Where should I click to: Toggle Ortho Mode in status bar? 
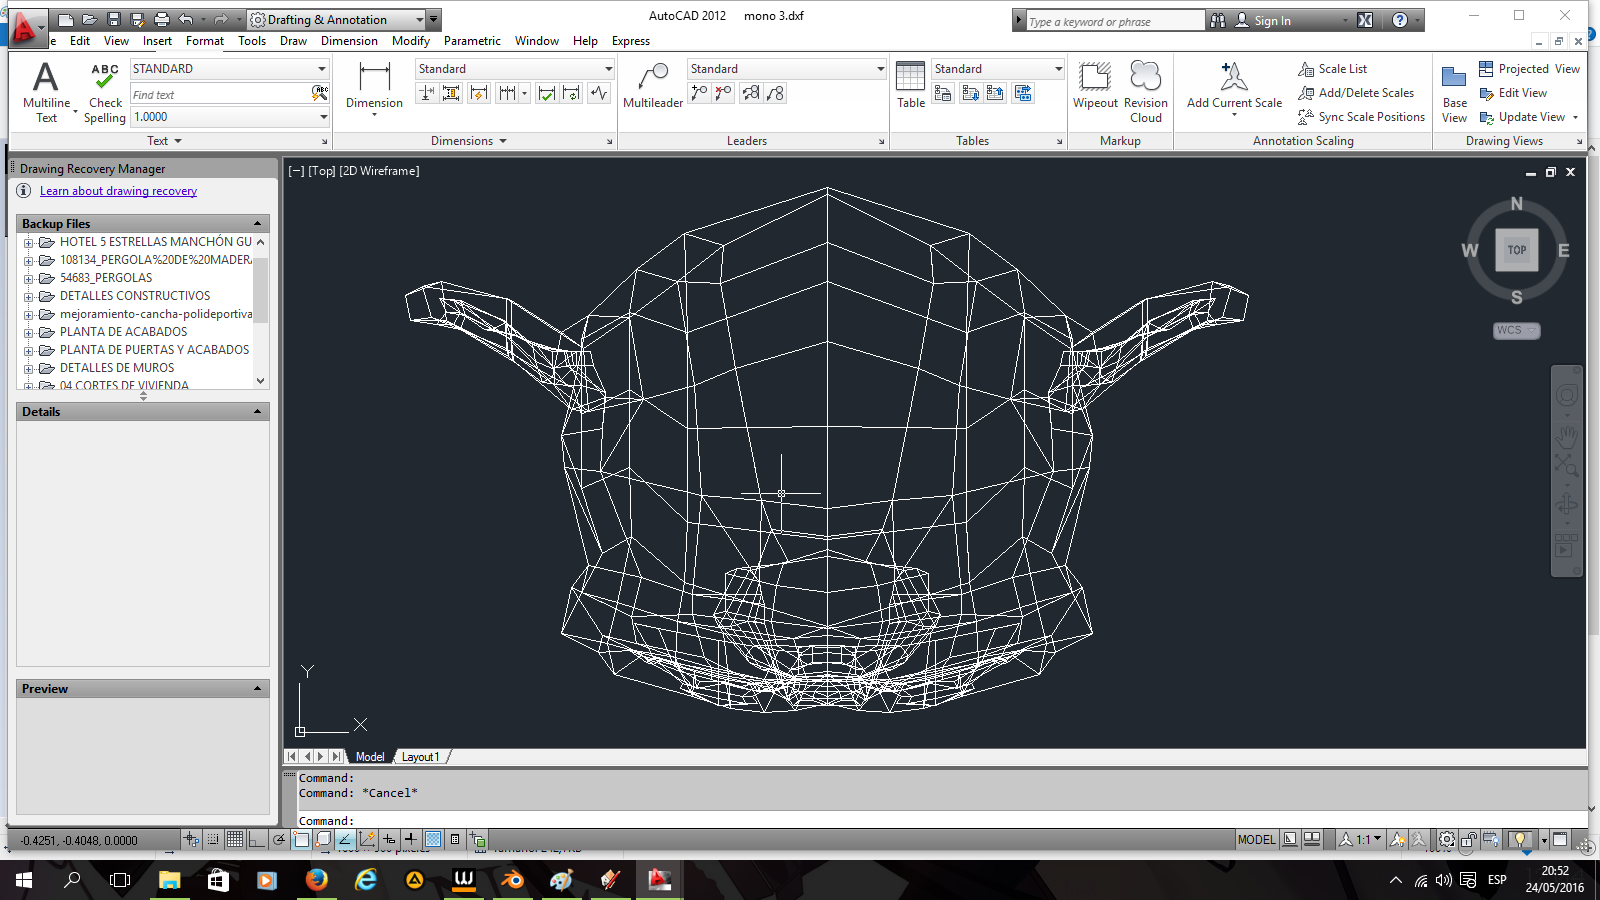point(256,840)
